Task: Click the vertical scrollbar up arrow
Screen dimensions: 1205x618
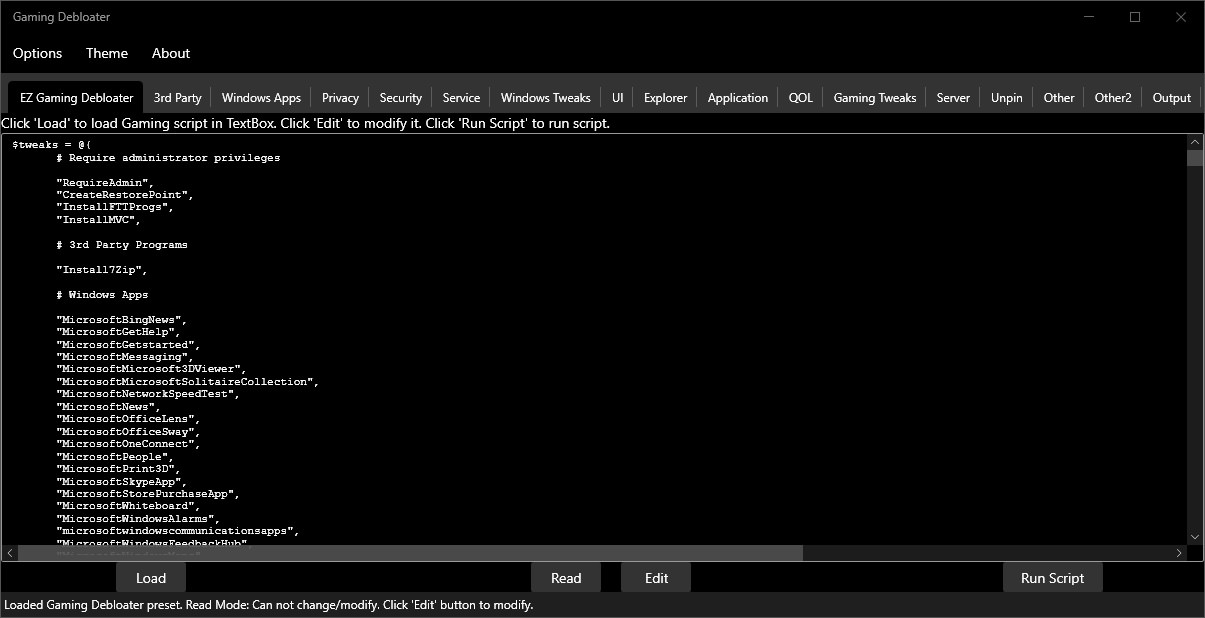Action: [x=1194, y=142]
